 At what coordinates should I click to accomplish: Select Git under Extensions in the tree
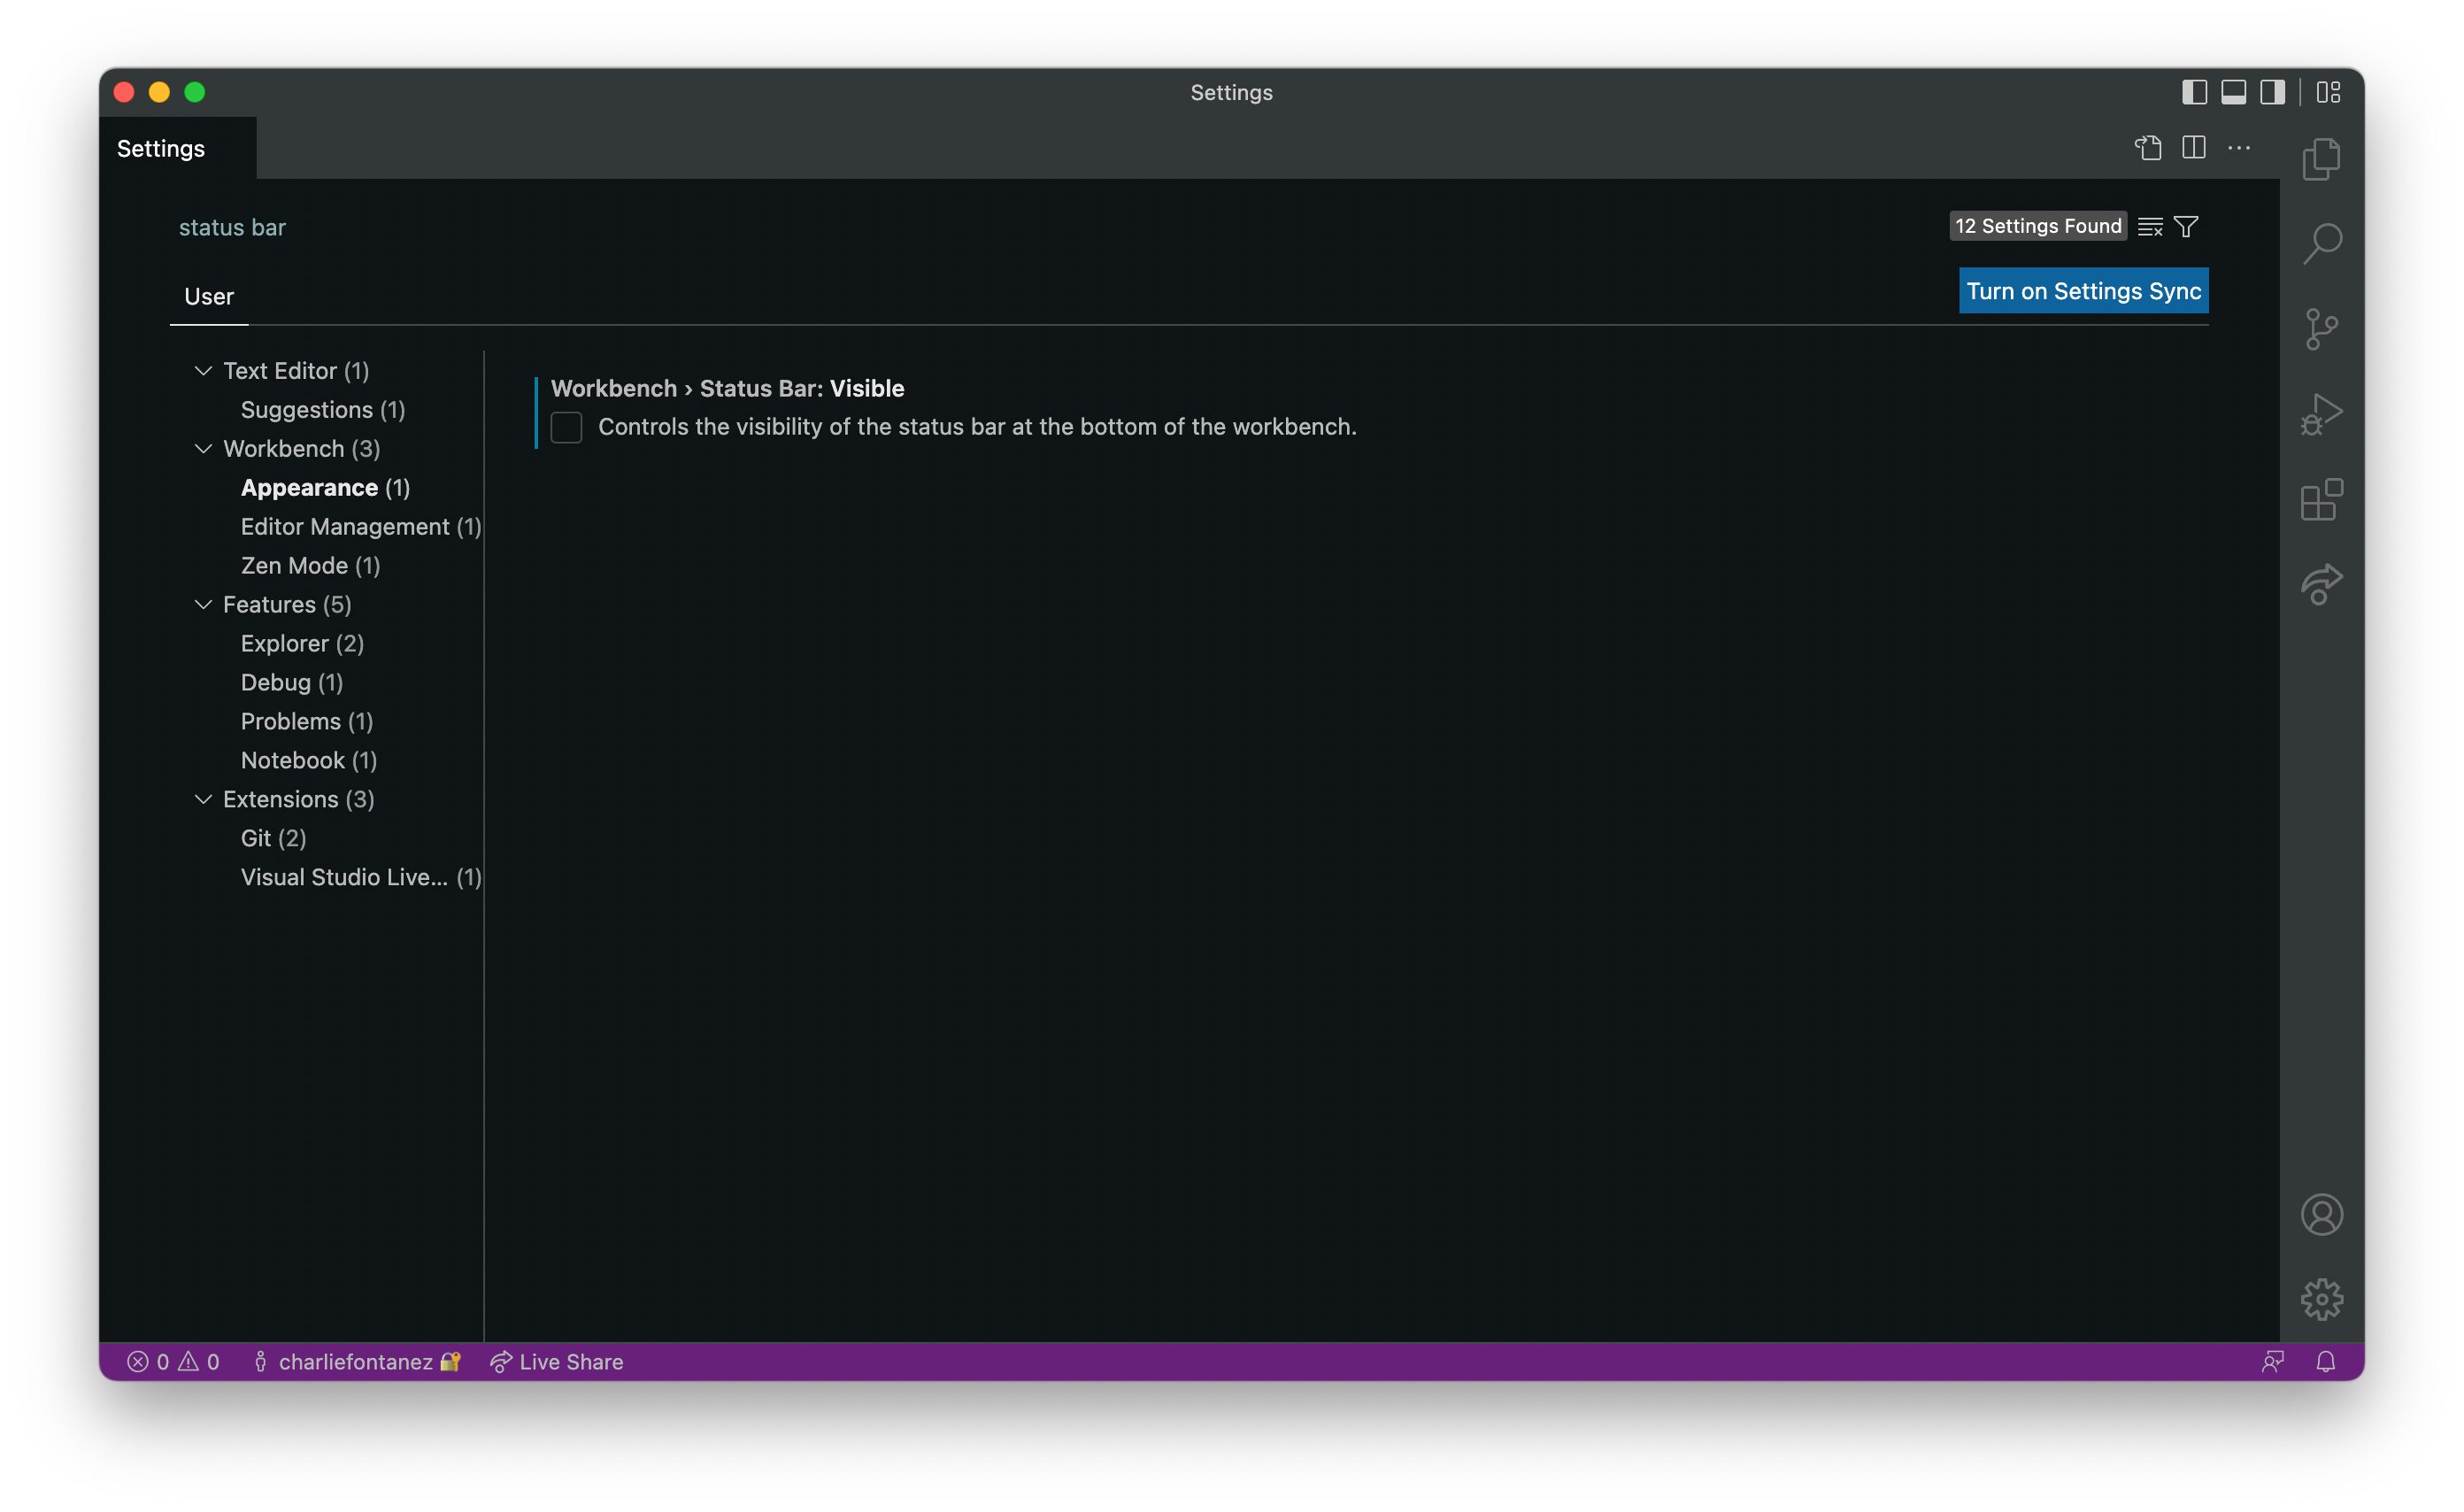[x=272, y=838]
